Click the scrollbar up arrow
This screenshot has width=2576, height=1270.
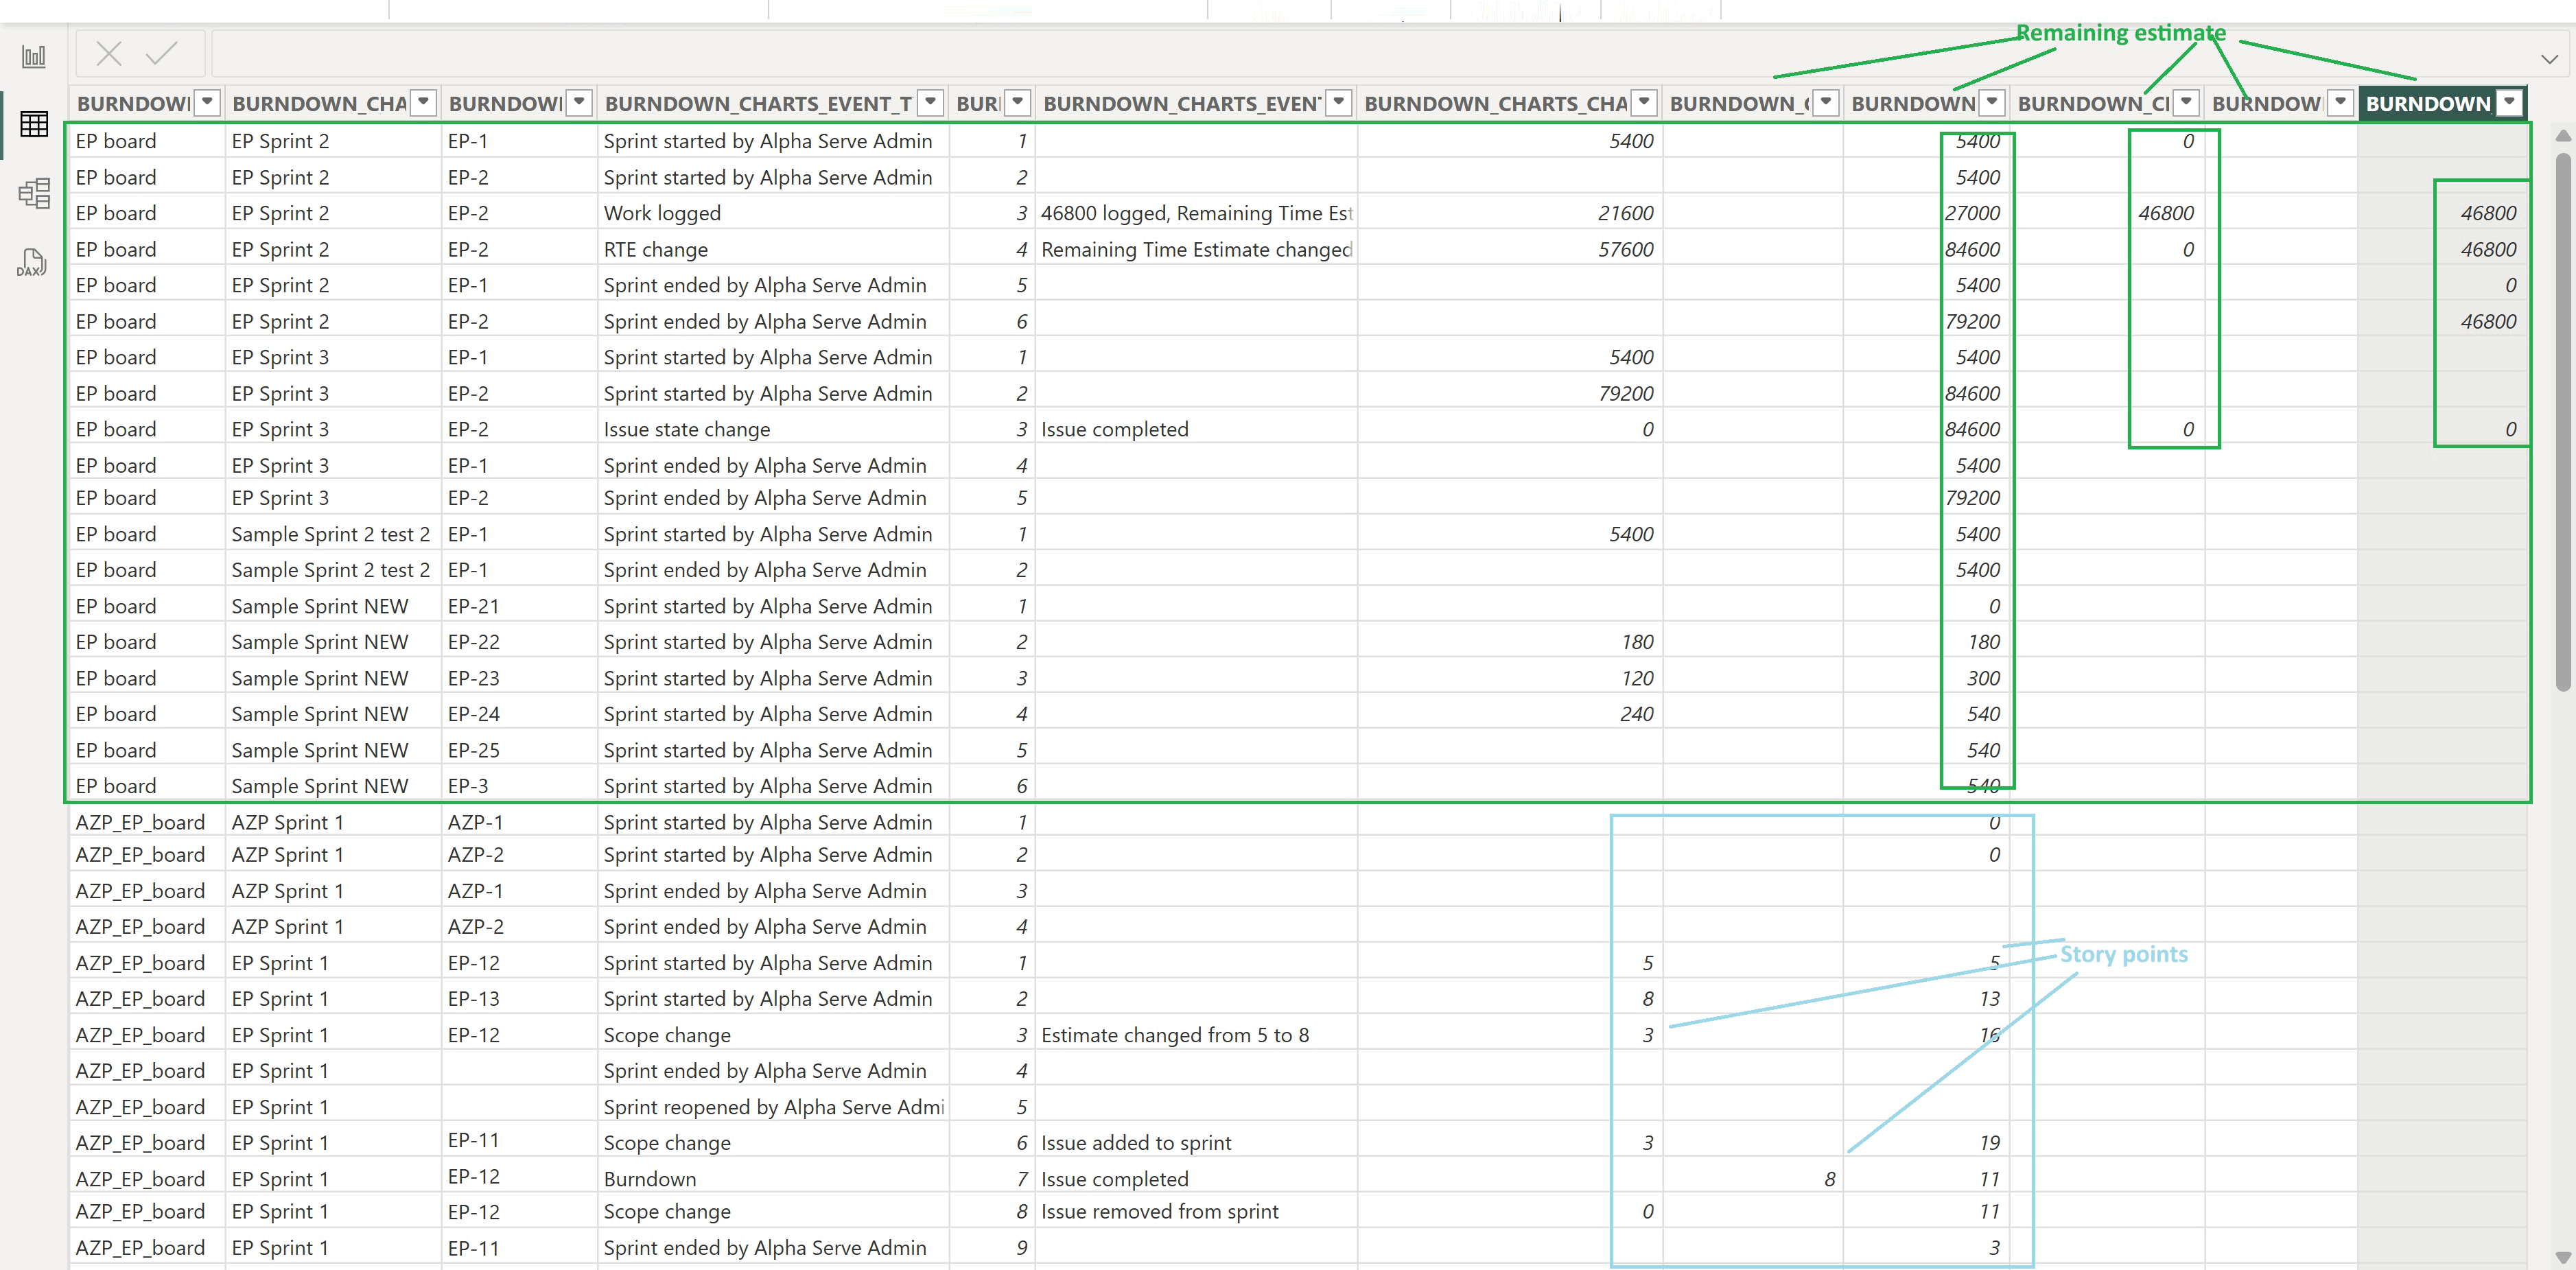[x=2562, y=136]
